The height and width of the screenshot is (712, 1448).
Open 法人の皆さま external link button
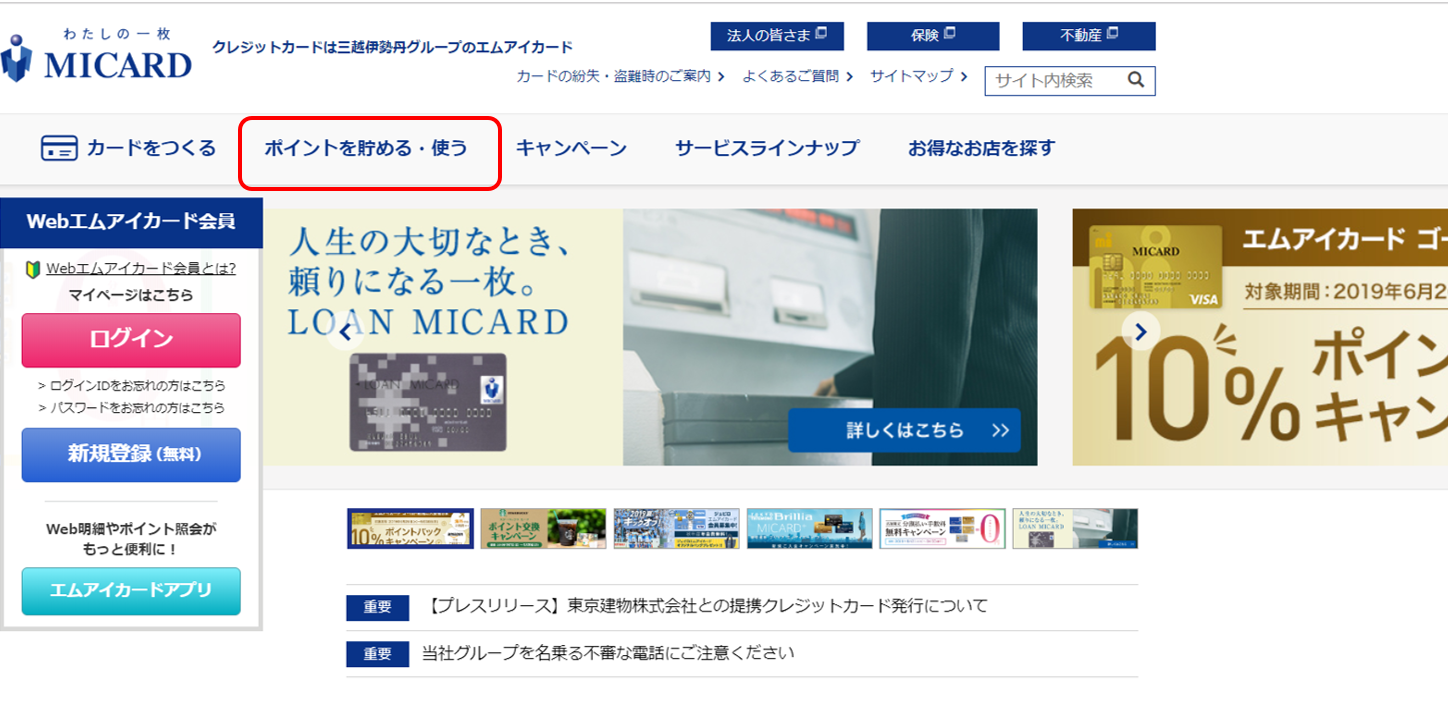[x=777, y=36]
